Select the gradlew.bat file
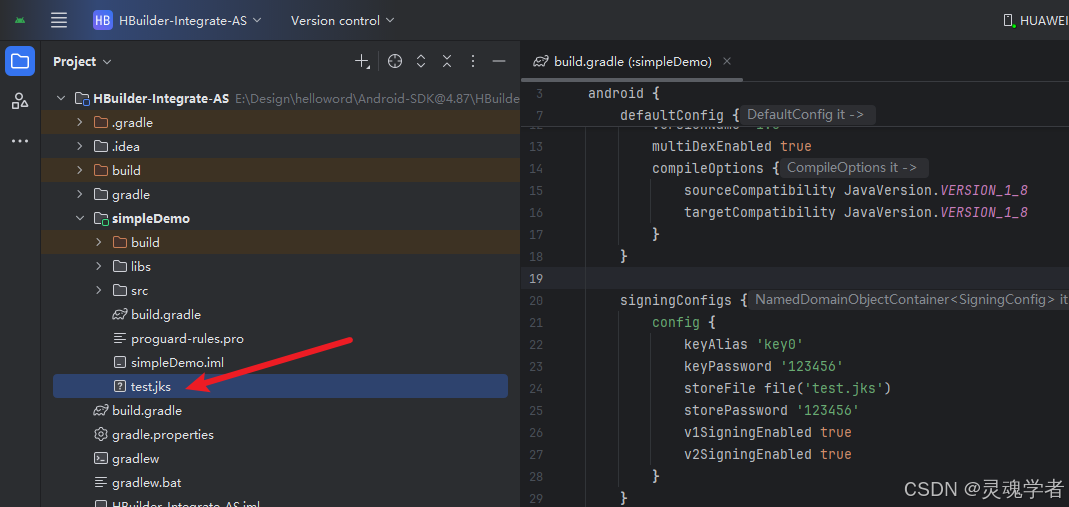Image resolution: width=1069 pixels, height=507 pixels. pyautogui.click(x=147, y=482)
